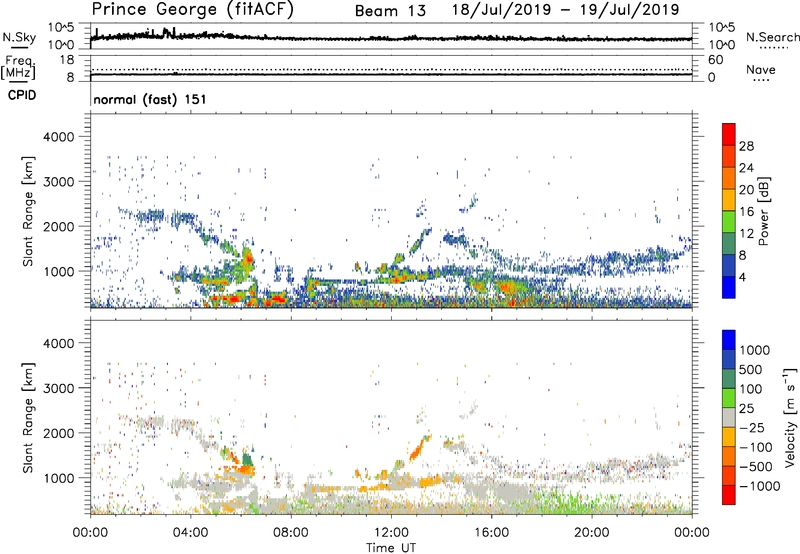Click the '2000' tick of Velocity panel axis
The width and height of the screenshot is (800, 554).
coord(58,433)
